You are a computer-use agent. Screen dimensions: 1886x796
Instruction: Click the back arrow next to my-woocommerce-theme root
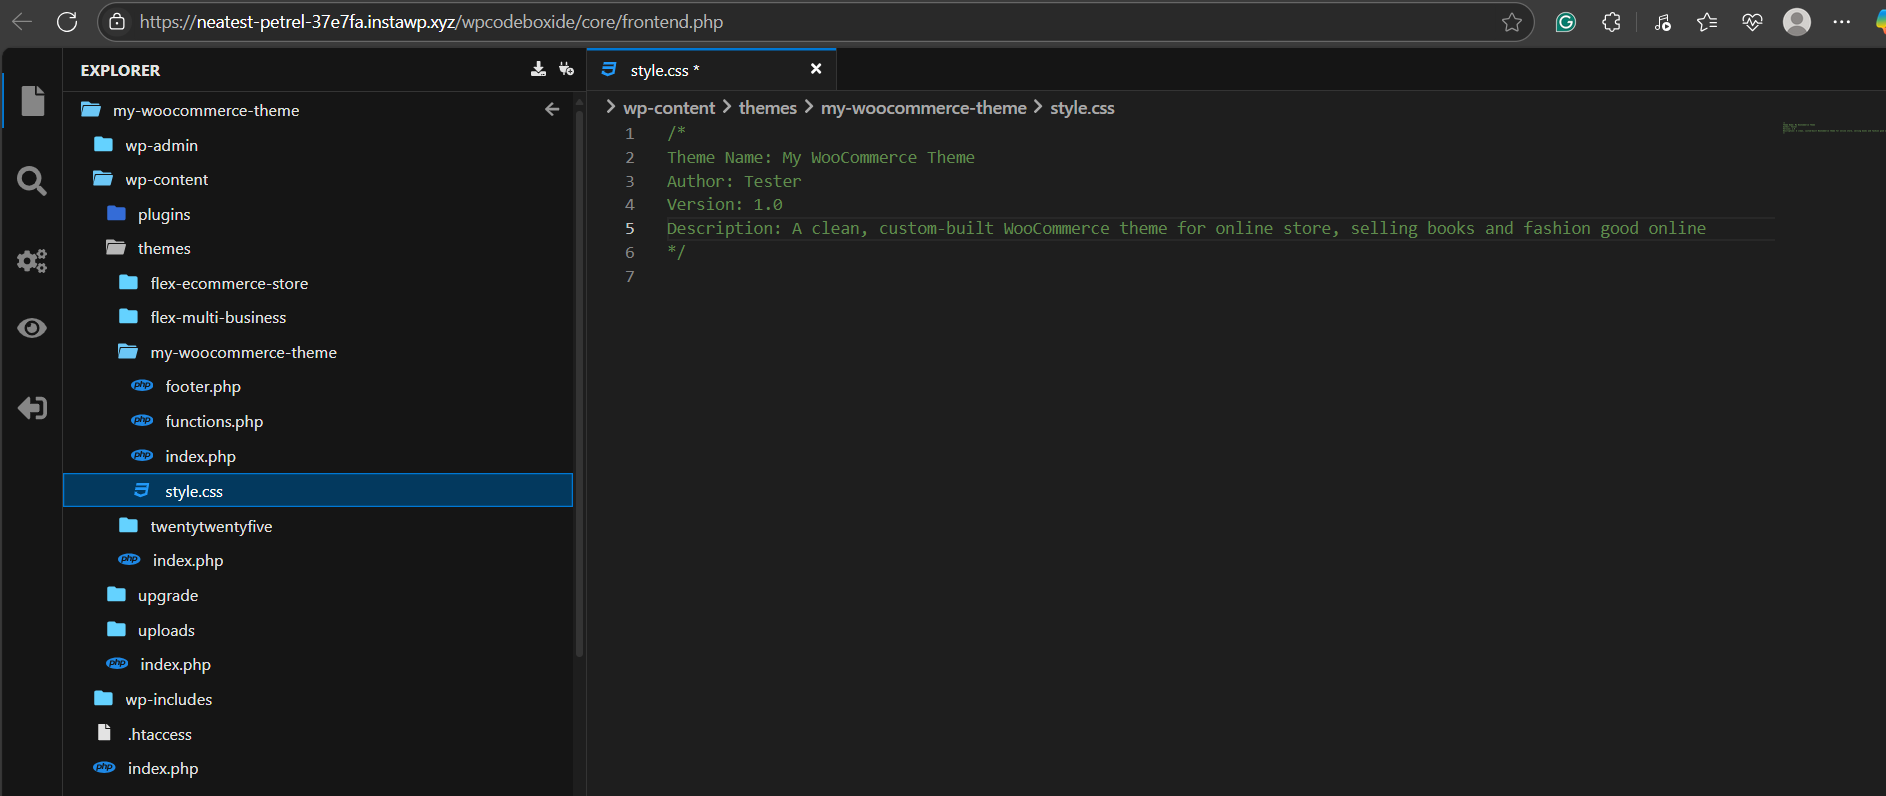552,109
